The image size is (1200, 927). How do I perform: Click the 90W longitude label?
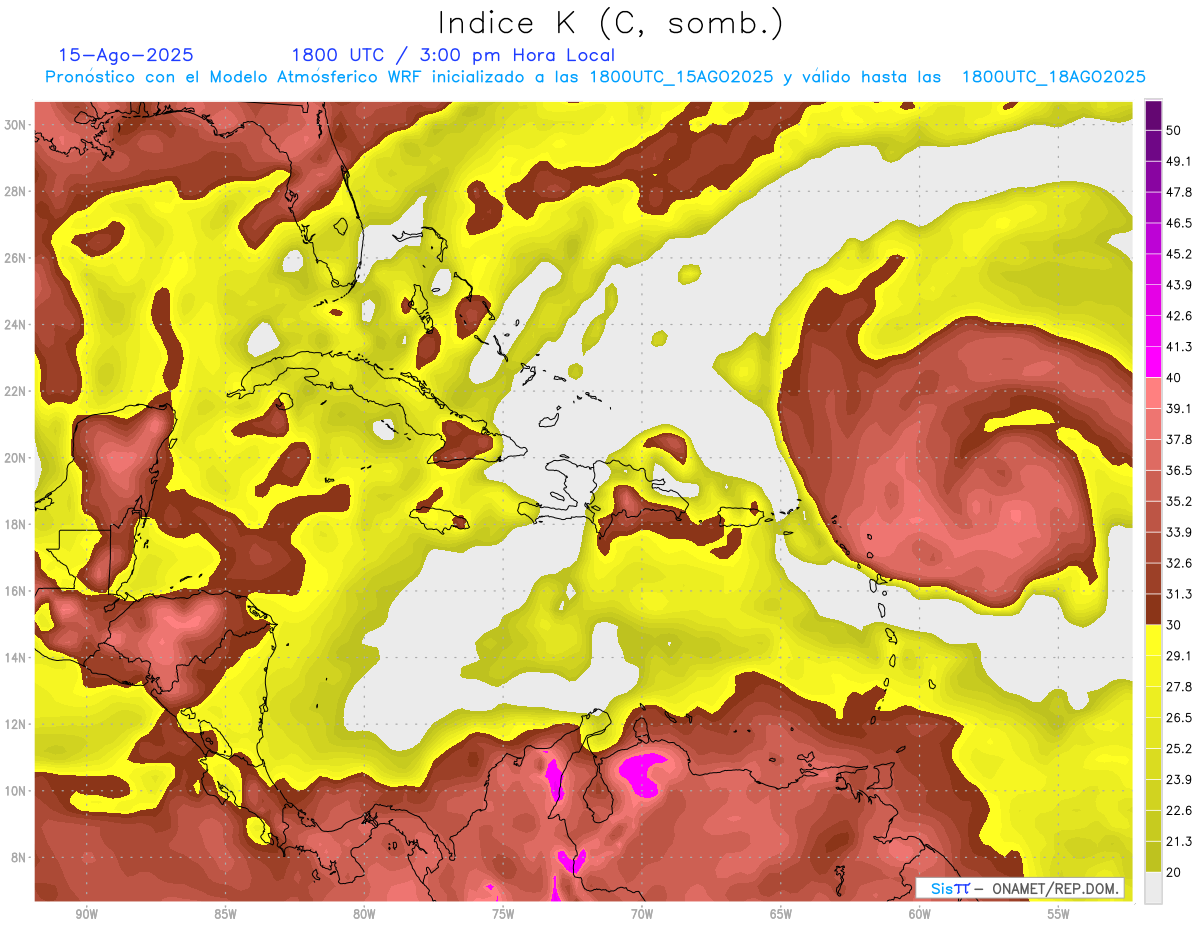pos(86,915)
